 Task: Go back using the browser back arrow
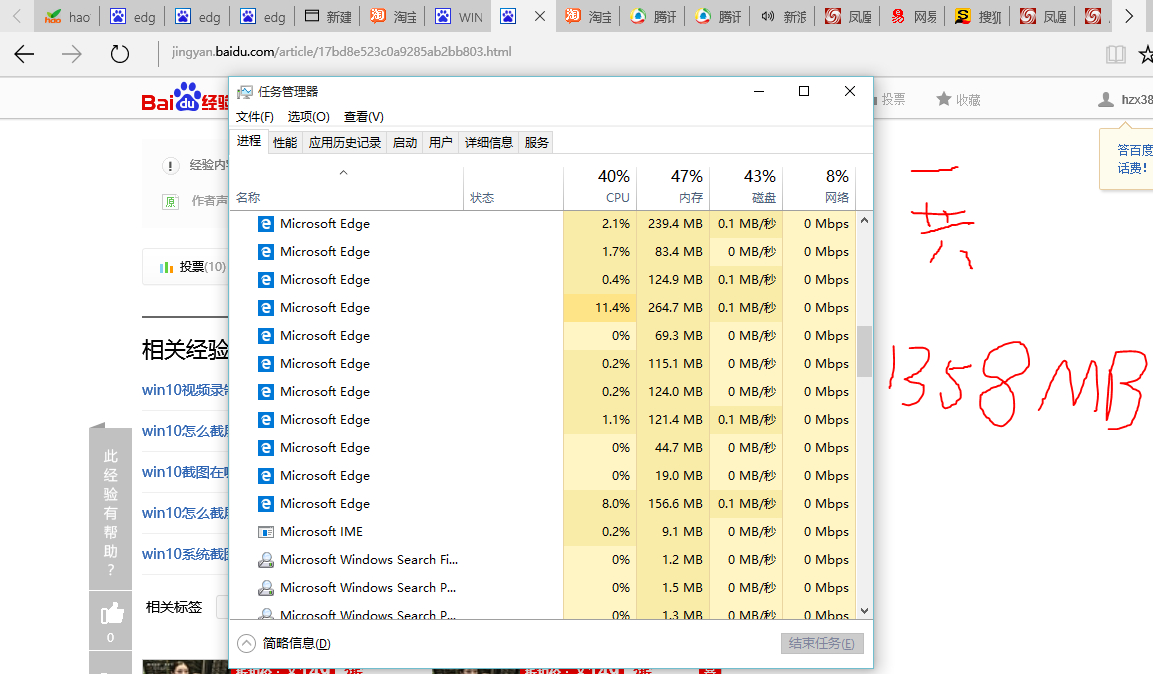[x=24, y=54]
